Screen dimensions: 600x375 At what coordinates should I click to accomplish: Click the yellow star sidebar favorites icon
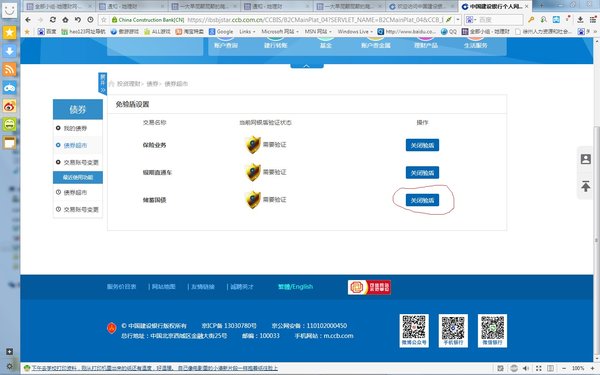point(10,33)
